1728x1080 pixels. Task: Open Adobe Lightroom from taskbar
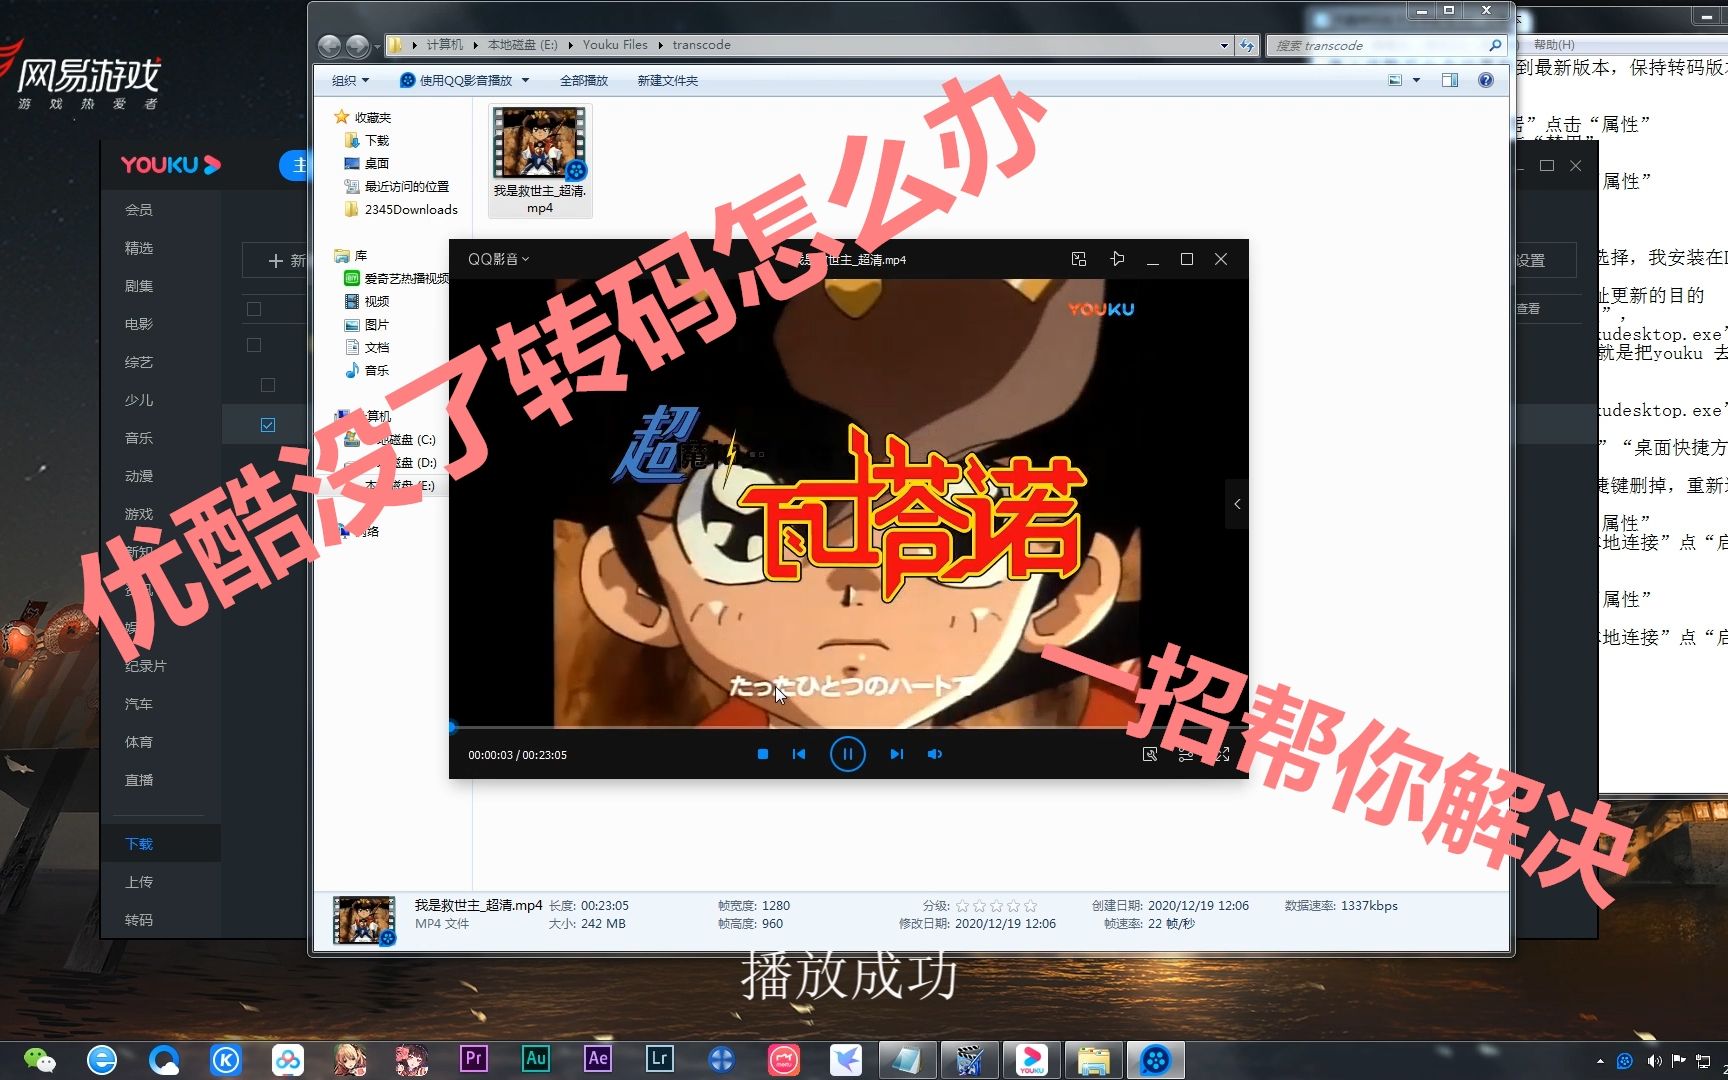tap(660, 1058)
